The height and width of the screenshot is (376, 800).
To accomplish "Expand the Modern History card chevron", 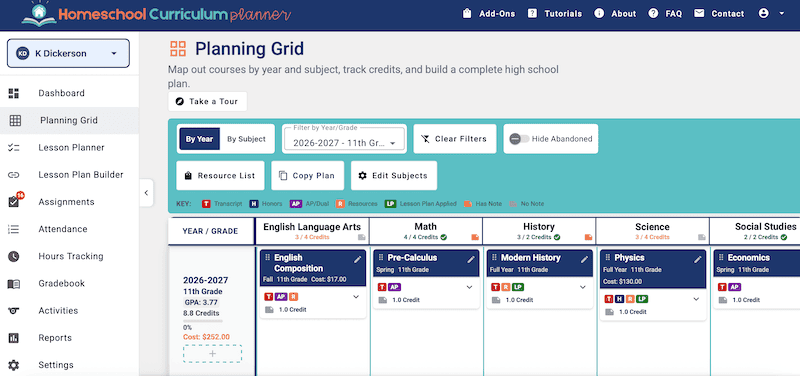I will pyautogui.click(x=583, y=287).
